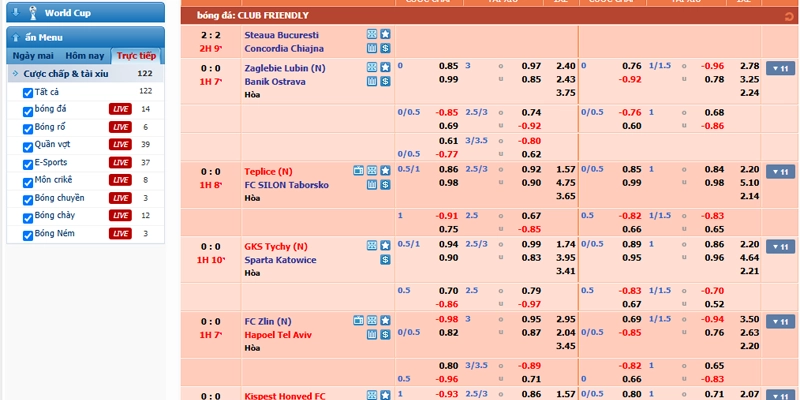
Task: Pick Zaglebie Lubin 1X2 odds 2.40
Action: [x=566, y=66]
